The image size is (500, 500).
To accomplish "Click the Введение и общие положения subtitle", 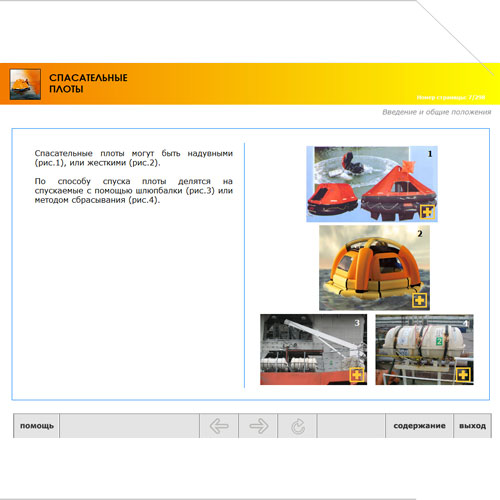I will tap(437, 112).
